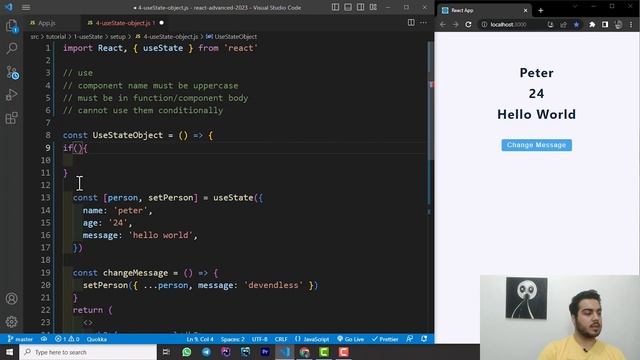Click the share icon in Chrome address bar
This screenshot has width=640, height=360.
[x=563, y=24]
